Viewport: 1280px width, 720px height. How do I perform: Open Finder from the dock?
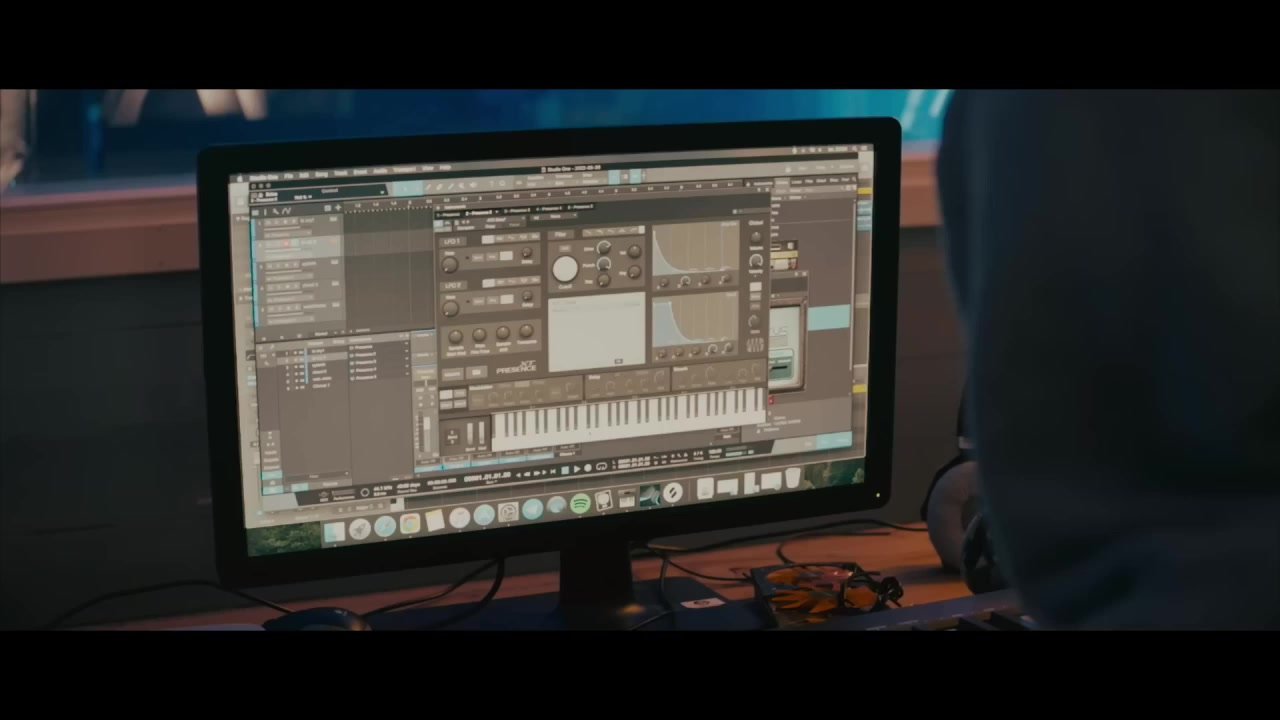coord(335,531)
